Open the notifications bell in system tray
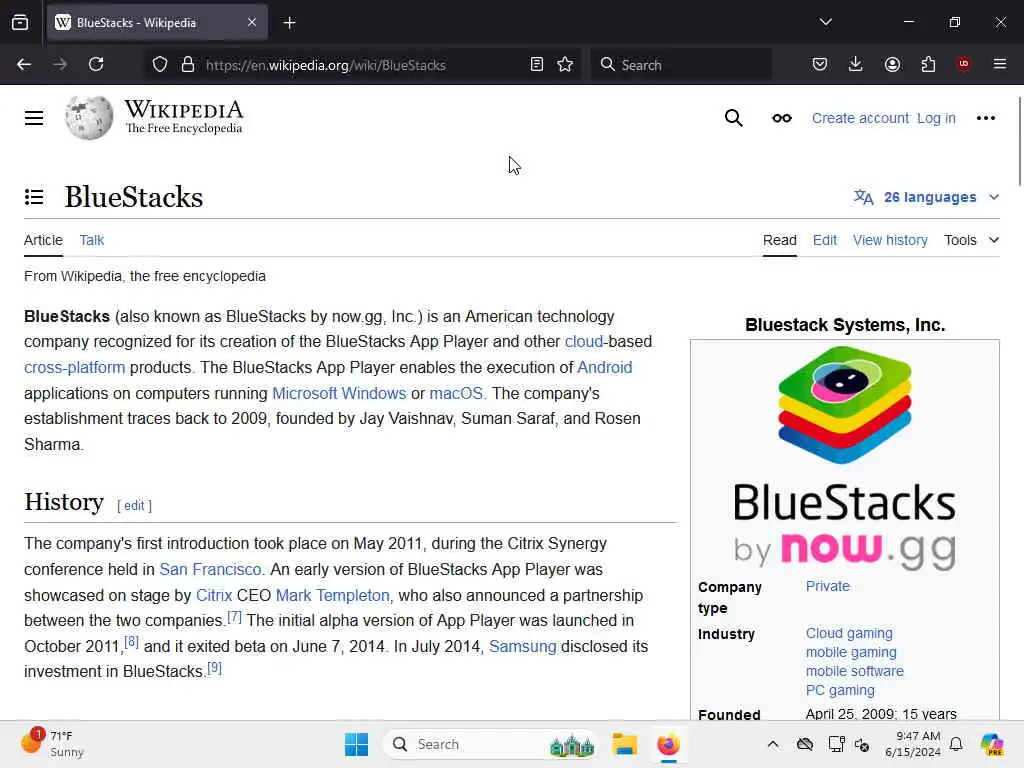The height and width of the screenshot is (768, 1024). click(x=956, y=744)
